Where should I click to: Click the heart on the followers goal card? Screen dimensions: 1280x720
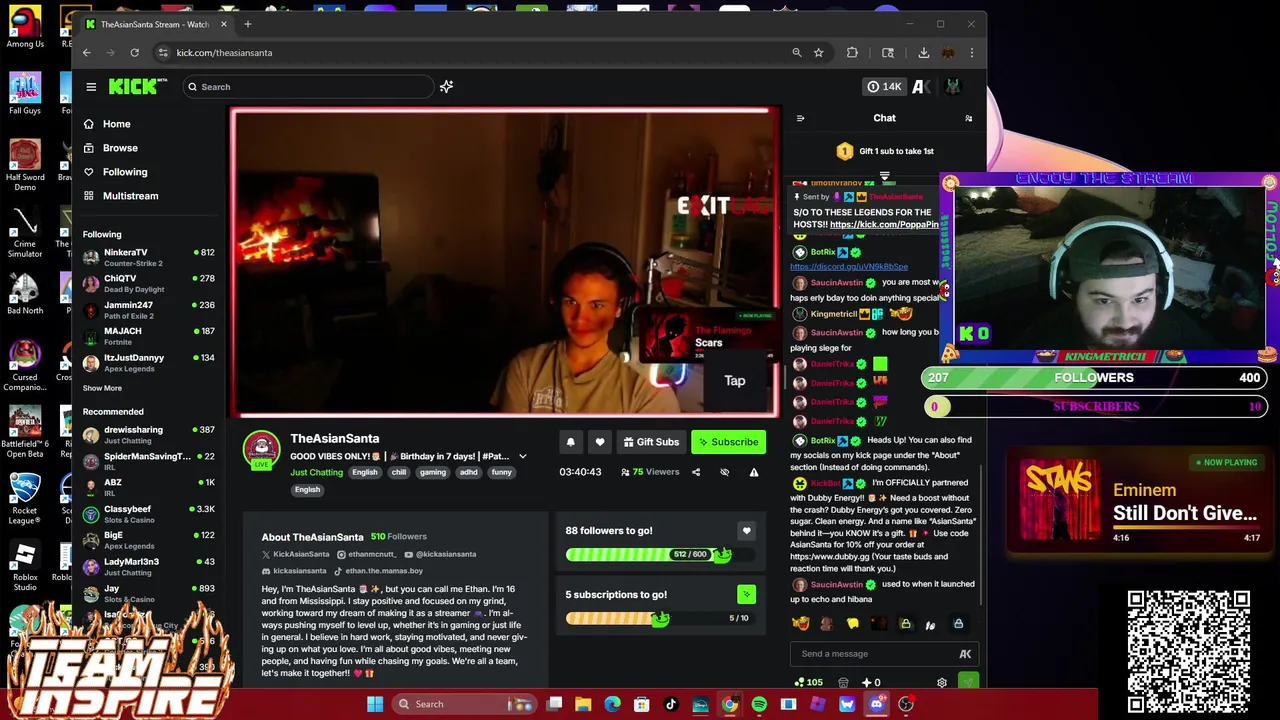click(746, 531)
